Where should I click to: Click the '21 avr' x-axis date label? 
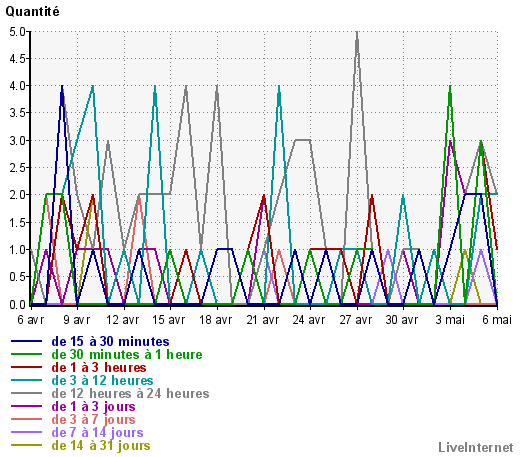[x=263, y=320]
